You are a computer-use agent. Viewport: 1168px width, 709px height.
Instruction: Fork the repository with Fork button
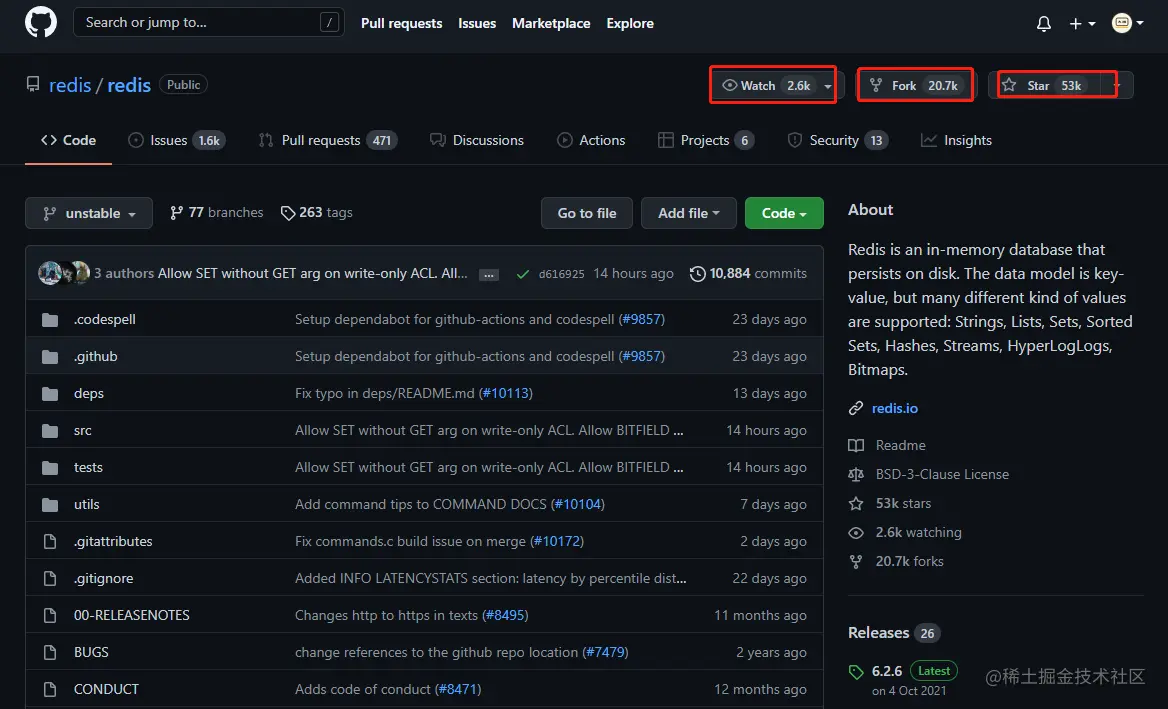[915, 86]
